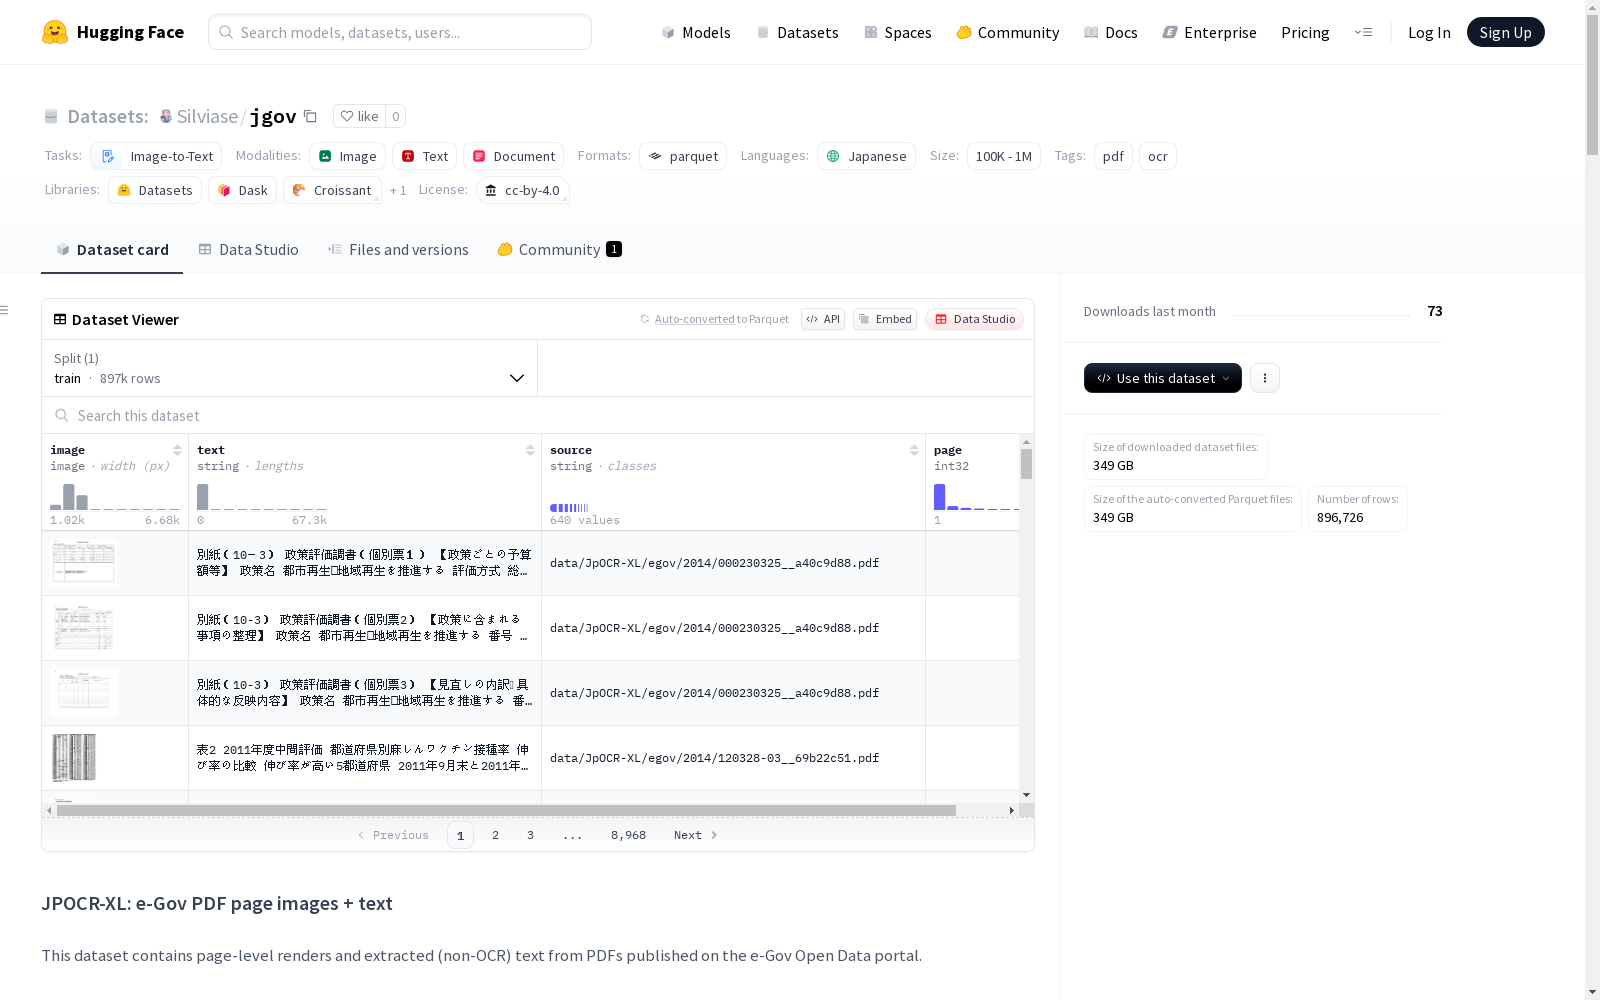Go to page 3 of results
The image size is (1600, 1000).
(x=530, y=835)
